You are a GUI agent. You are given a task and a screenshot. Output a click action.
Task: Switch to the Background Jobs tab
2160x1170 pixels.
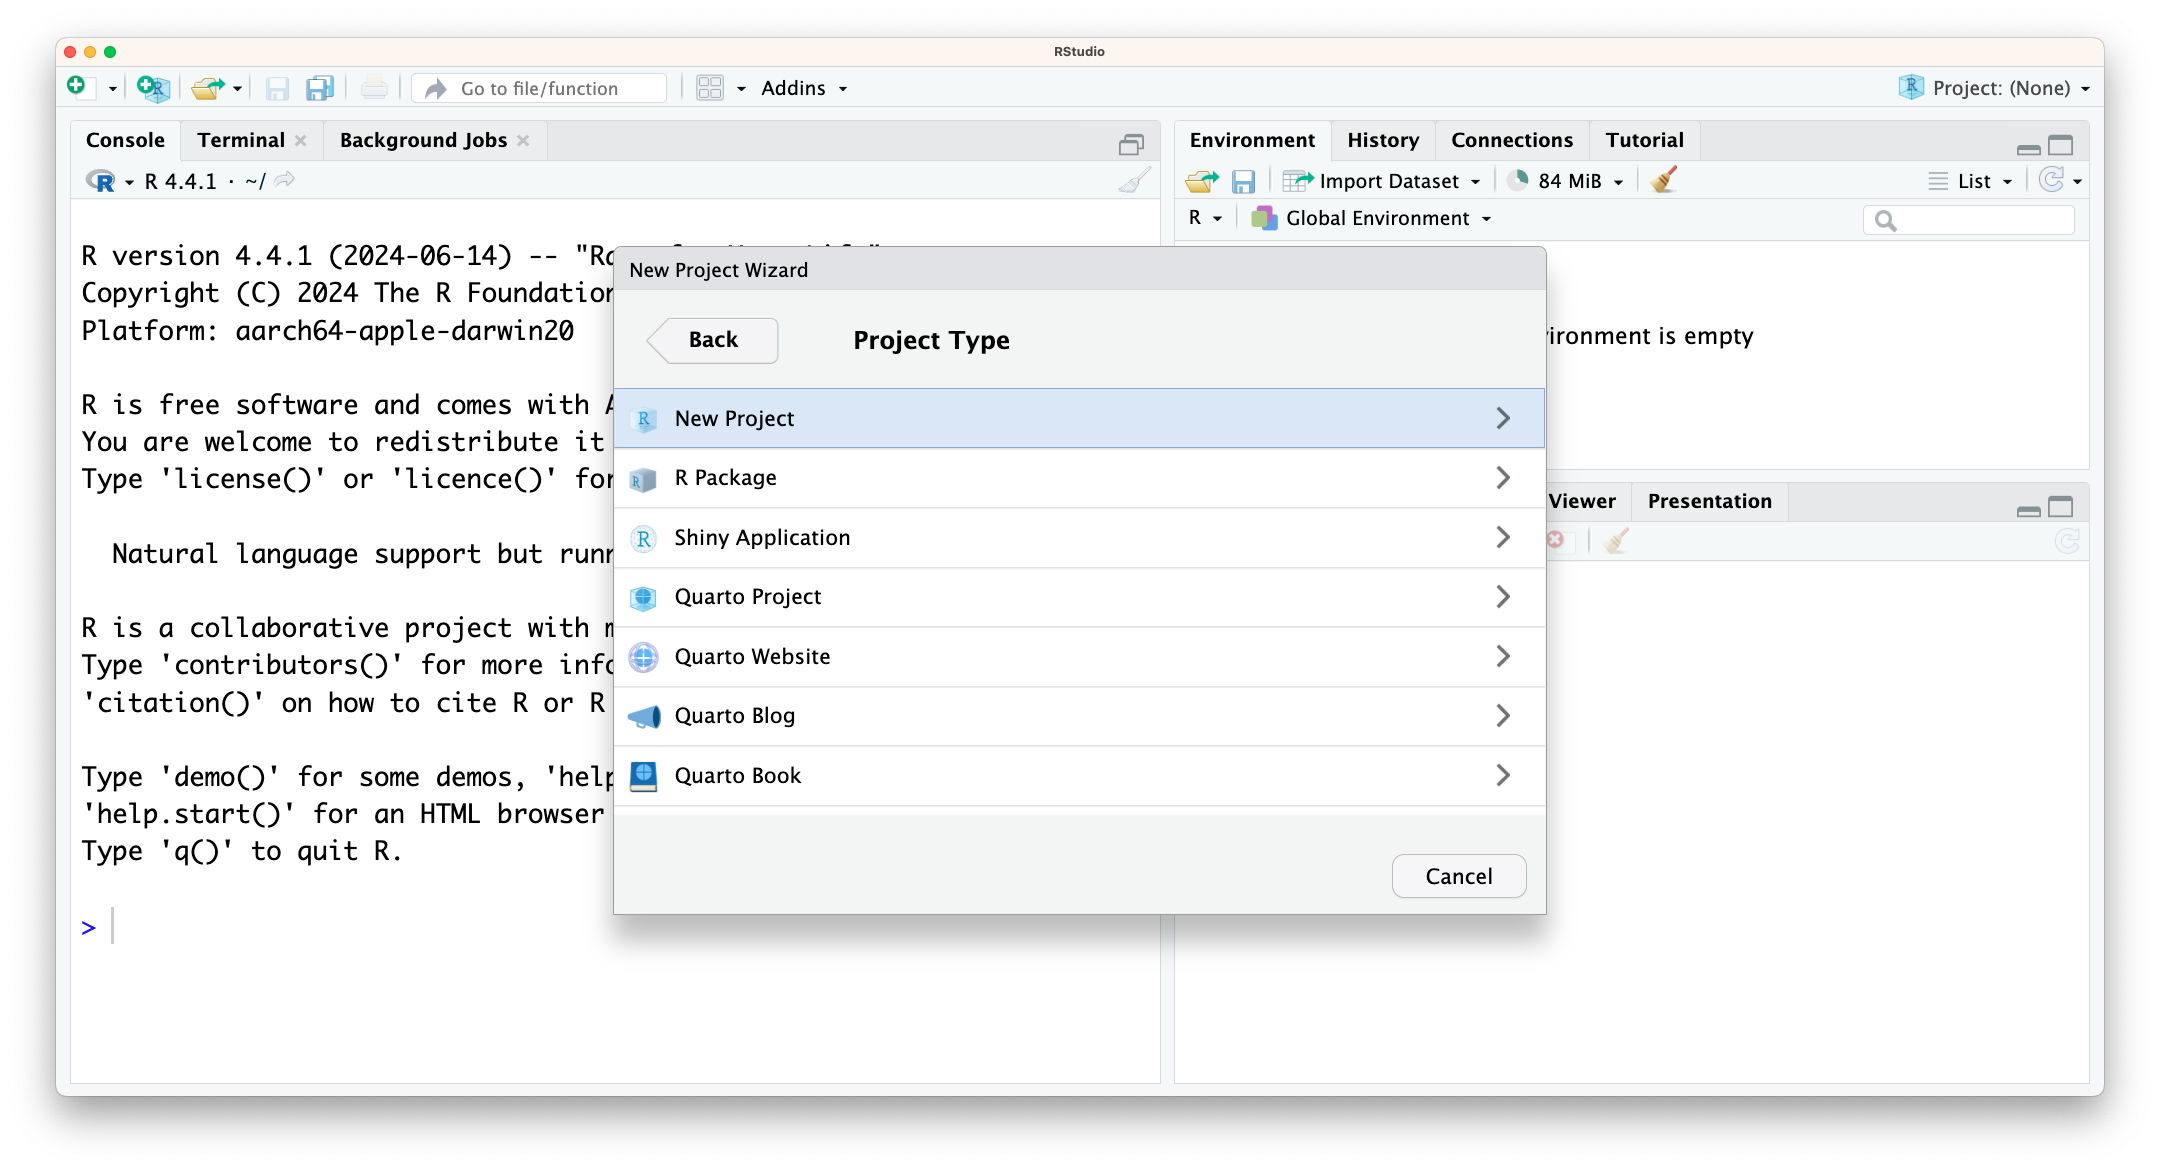coord(423,140)
